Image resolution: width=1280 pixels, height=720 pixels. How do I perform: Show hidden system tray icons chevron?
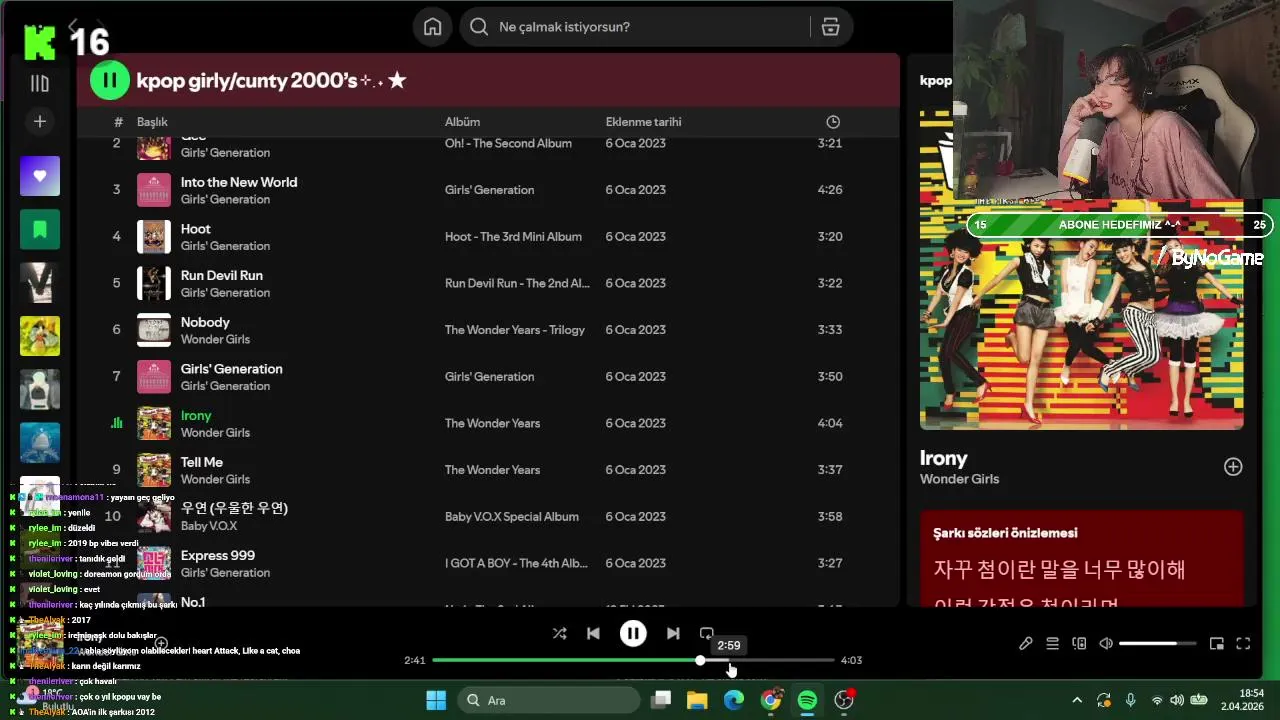coord(1077,701)
